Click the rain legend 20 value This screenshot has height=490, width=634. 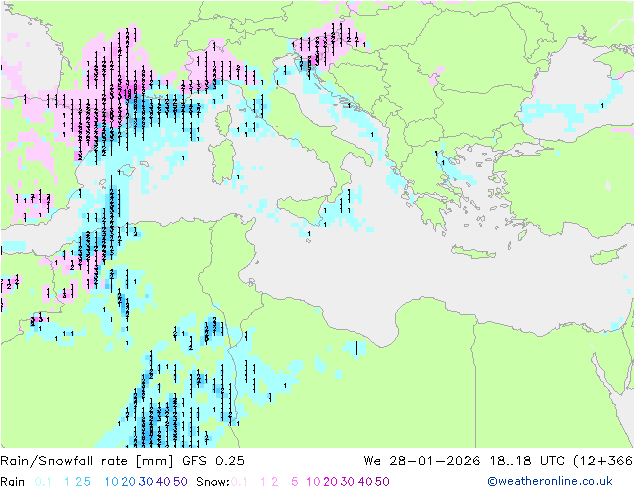coord(129,482)
